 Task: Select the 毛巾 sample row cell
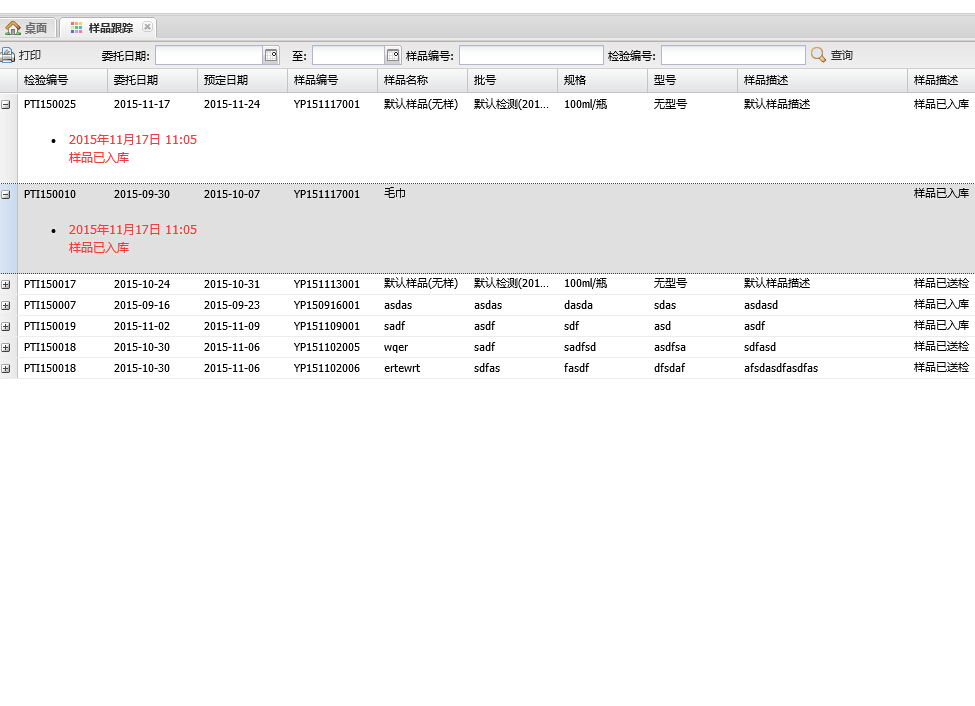click(395, 194)
